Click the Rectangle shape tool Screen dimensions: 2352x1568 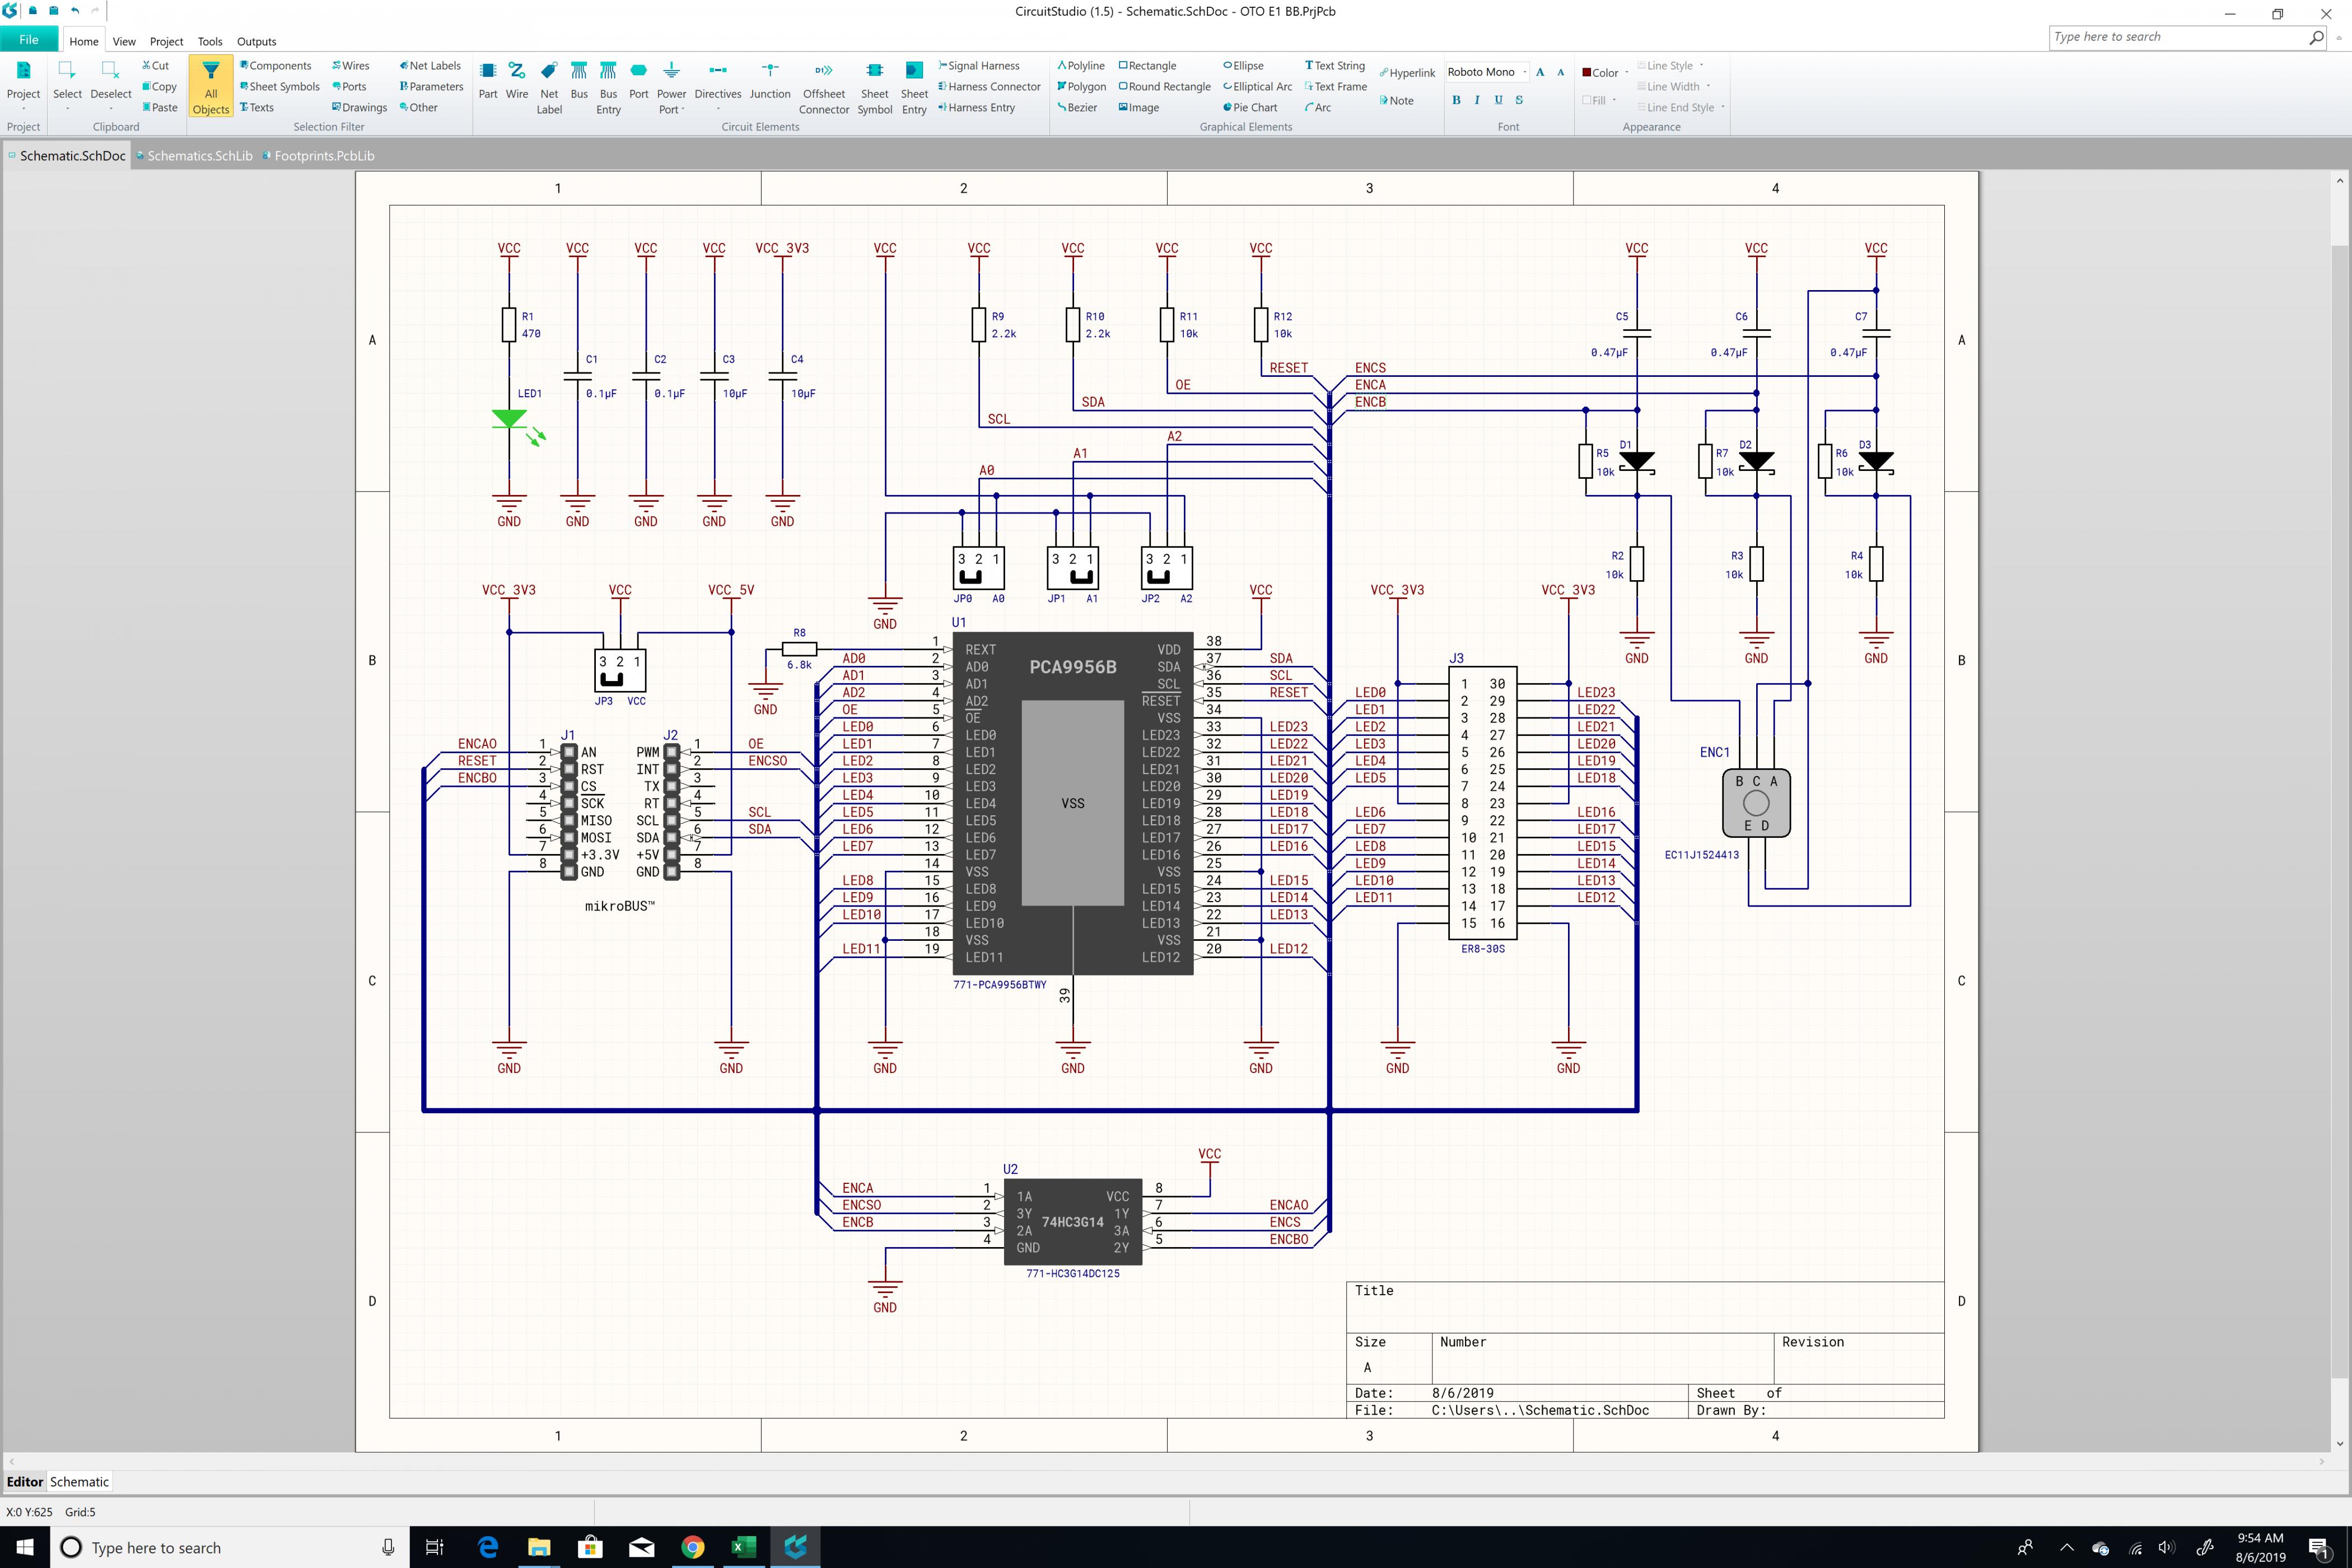pyautogui.click(x=1147, y=66)
